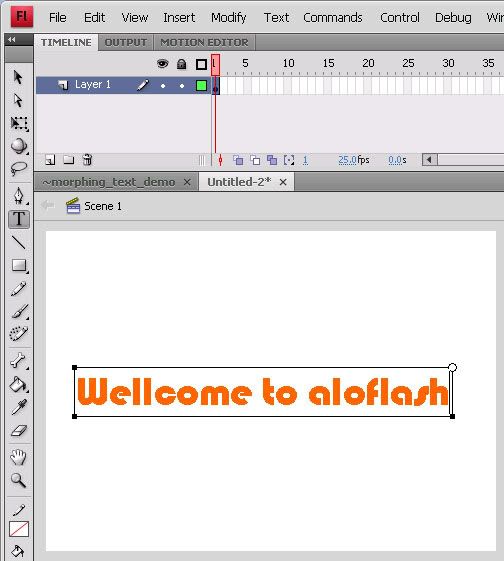Select the Pen tool
The height and width of the screenshot is (561, 504).
pyautogui.click(x=18, y=195)
